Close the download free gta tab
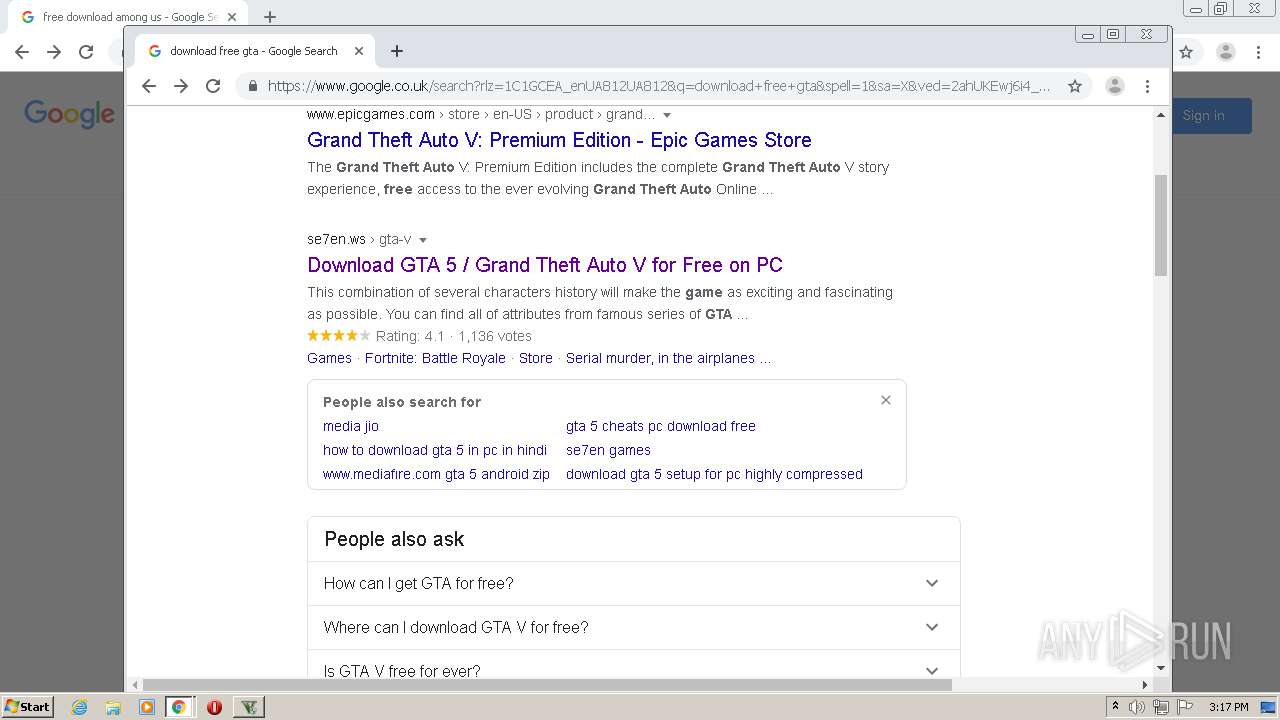Screen dimensions: 1280x720 click(x=358, y=51)
